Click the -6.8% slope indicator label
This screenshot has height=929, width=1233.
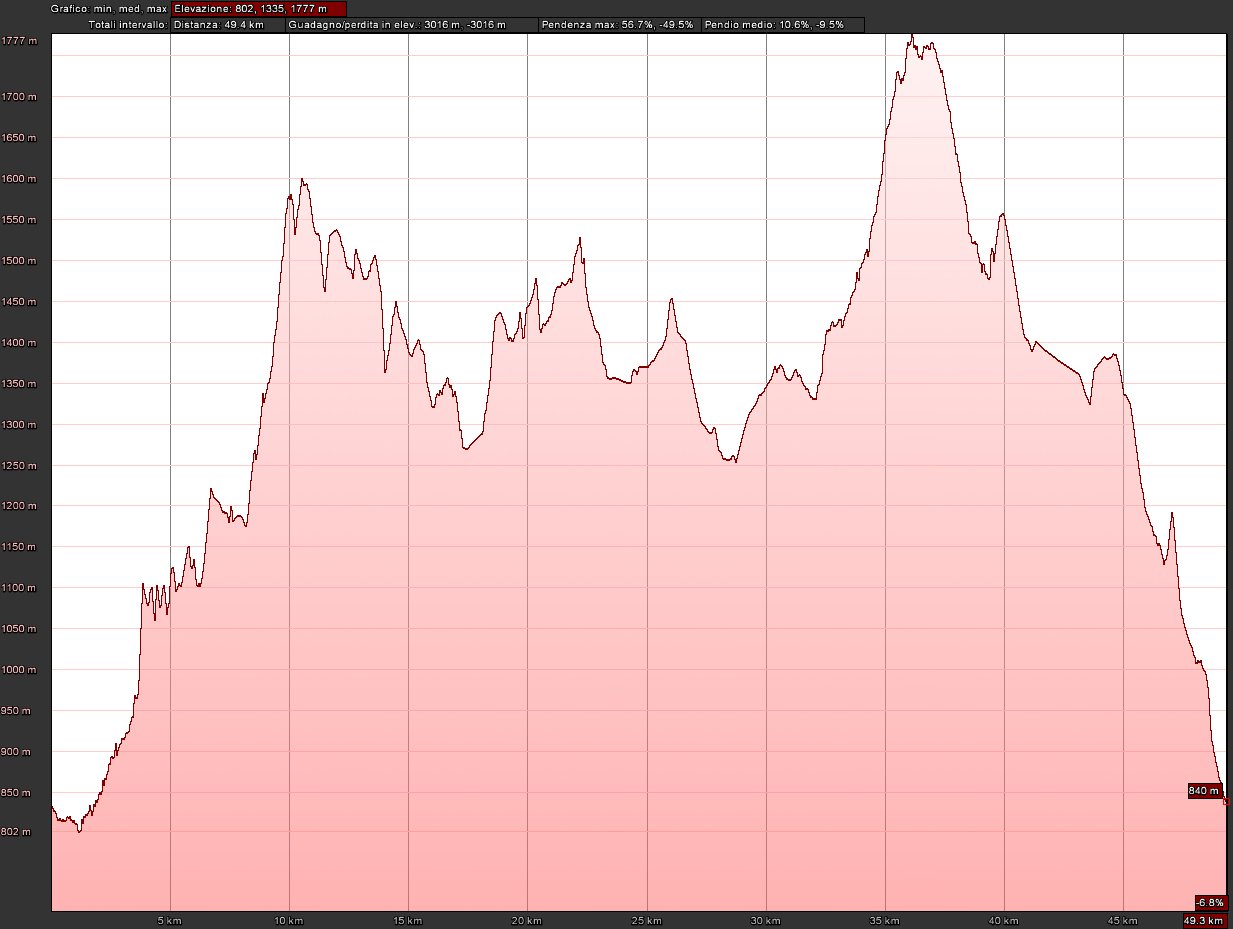tap(1210, 902)
